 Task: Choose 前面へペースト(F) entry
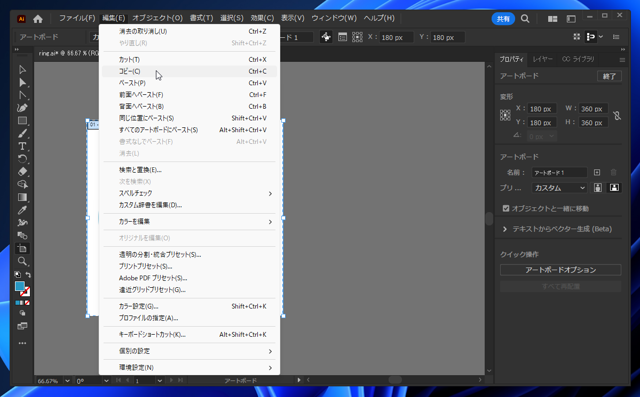(189, 95)
